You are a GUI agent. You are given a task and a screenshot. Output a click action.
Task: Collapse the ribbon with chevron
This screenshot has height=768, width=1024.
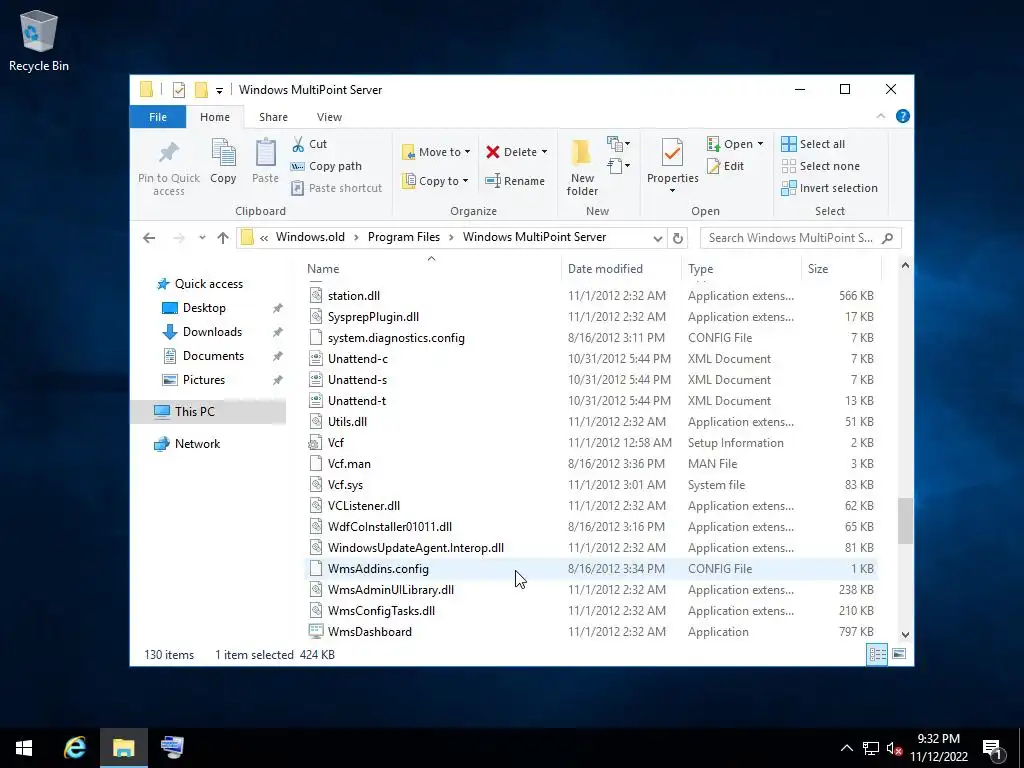pyautogui.click(x=880, y=116)
